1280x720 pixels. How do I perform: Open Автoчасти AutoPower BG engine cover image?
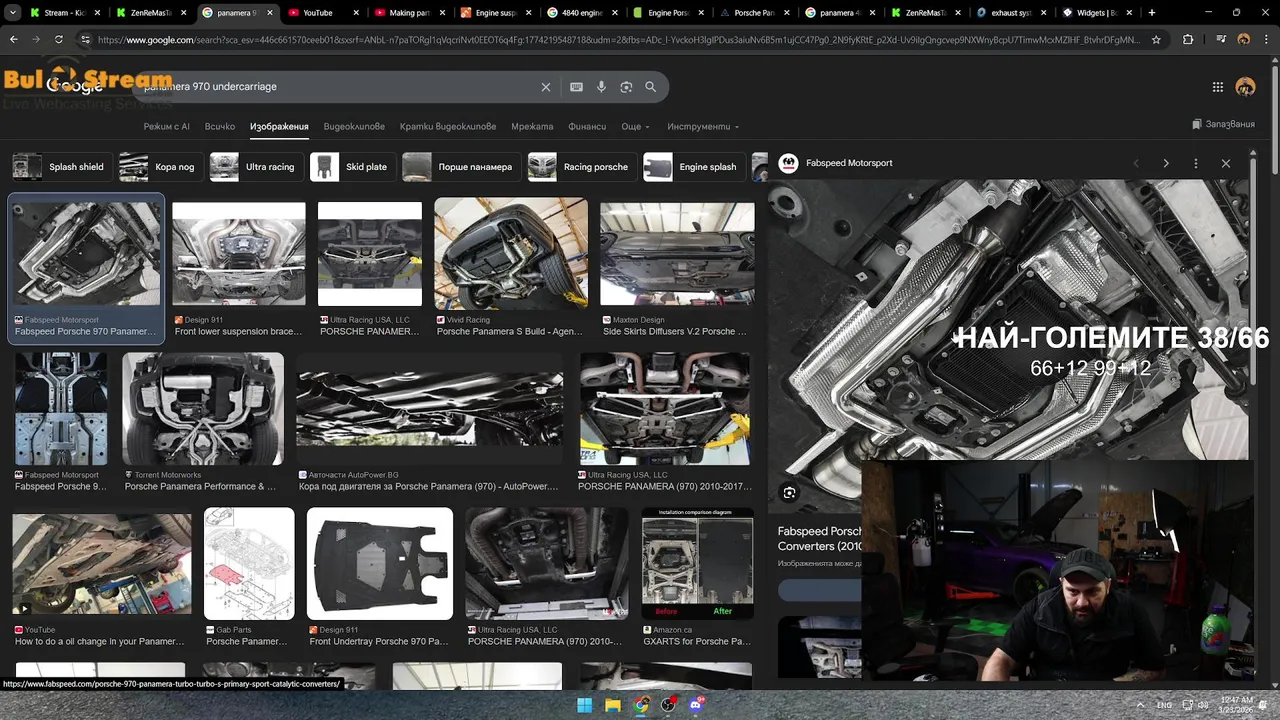(x=430, y=408)
